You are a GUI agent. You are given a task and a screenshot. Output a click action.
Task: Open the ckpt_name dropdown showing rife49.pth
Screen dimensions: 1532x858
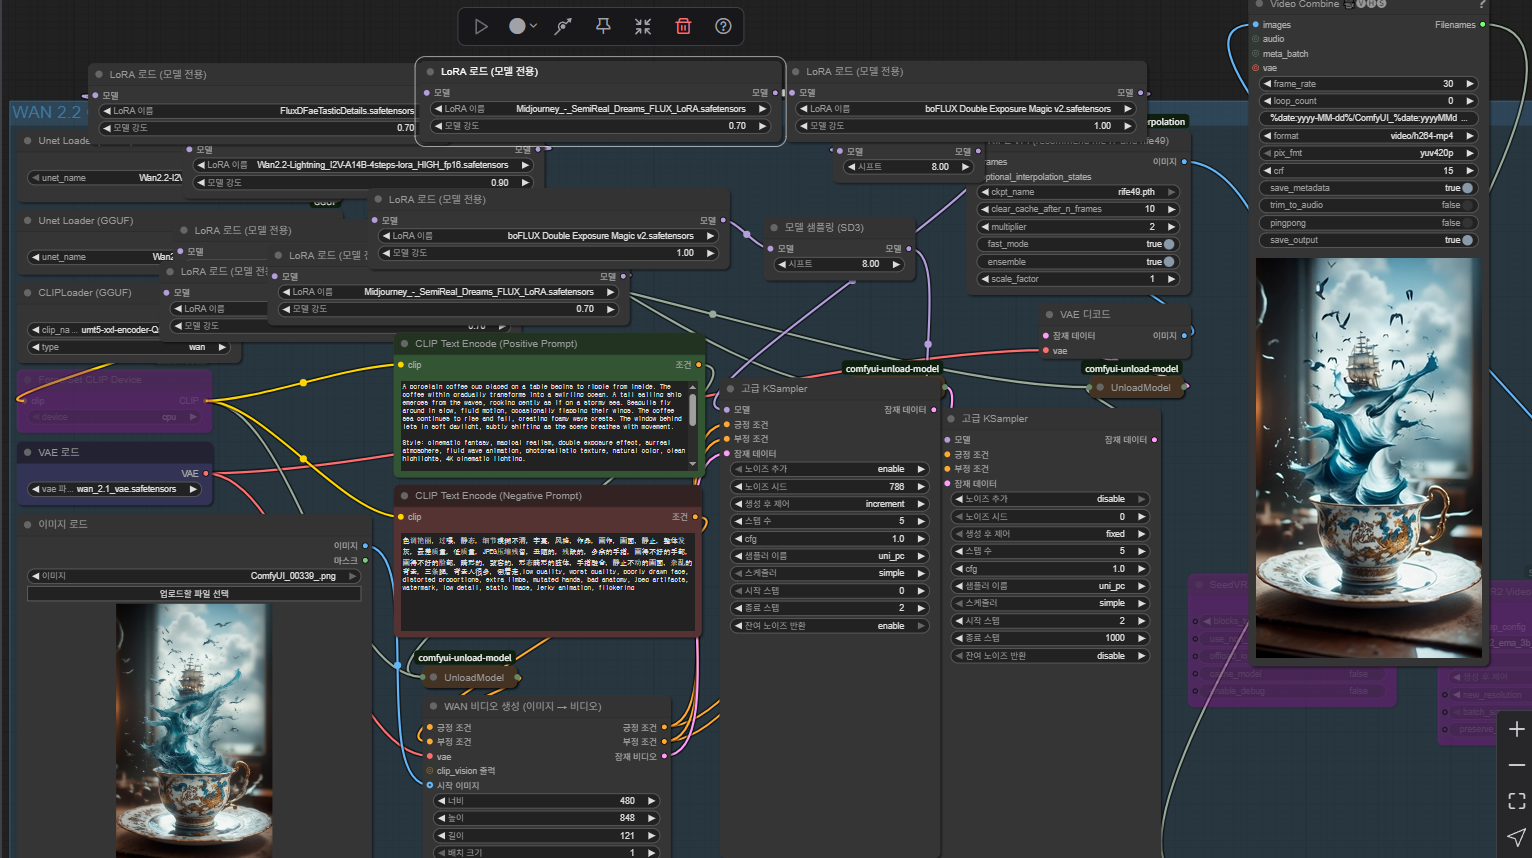point(1078,192)
